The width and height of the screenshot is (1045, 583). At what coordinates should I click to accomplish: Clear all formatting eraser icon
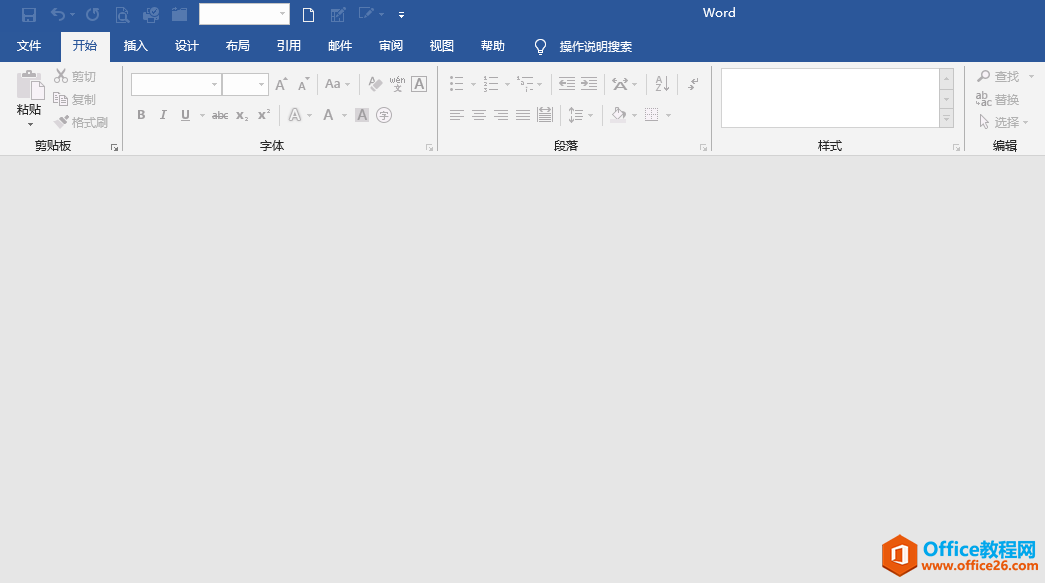(x=375, y=84)
